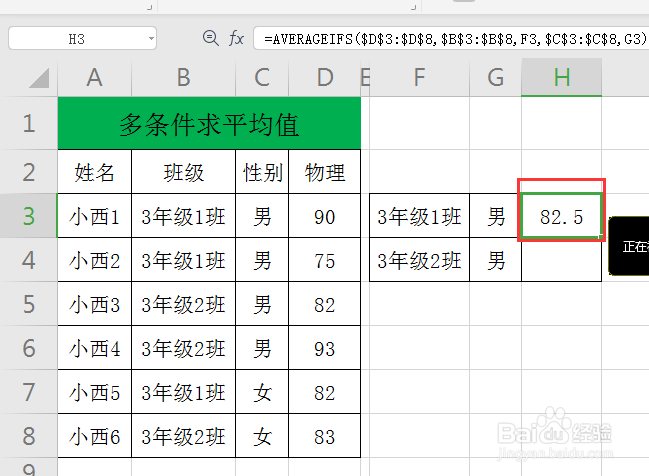The height and width of the screenshot is (476, 649).
Task: Click G4 criteria cell 男
Action: pos(495,260)
